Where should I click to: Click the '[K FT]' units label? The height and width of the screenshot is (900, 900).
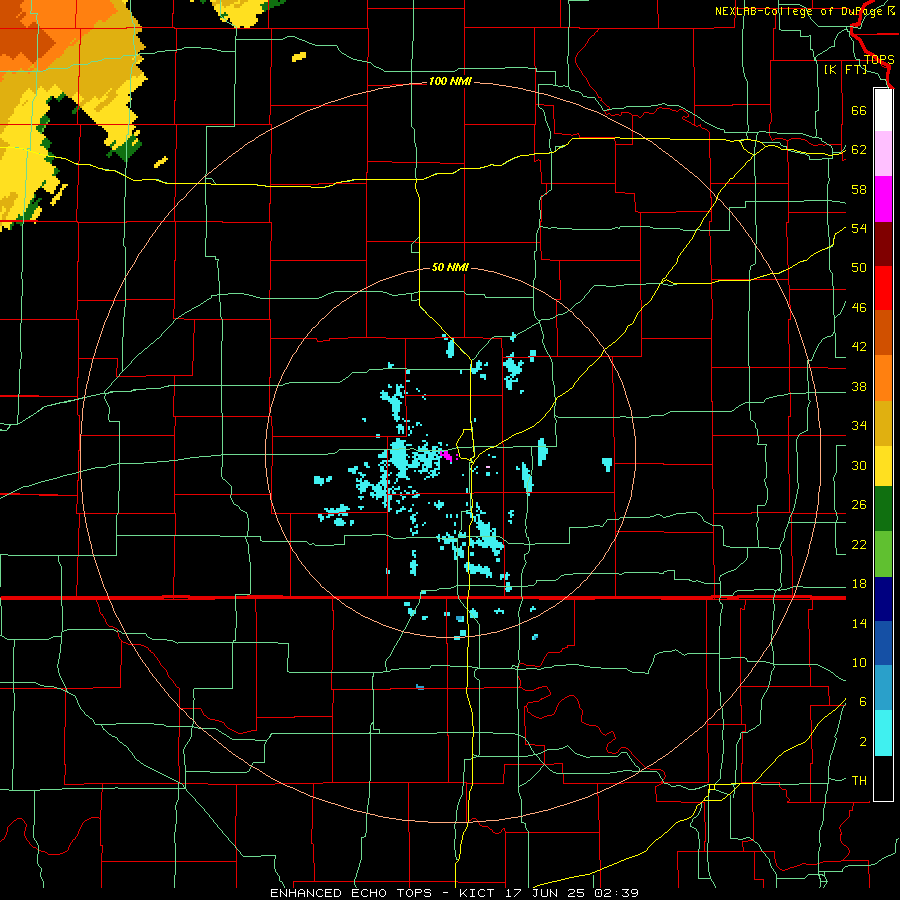[x=845, y=70]
